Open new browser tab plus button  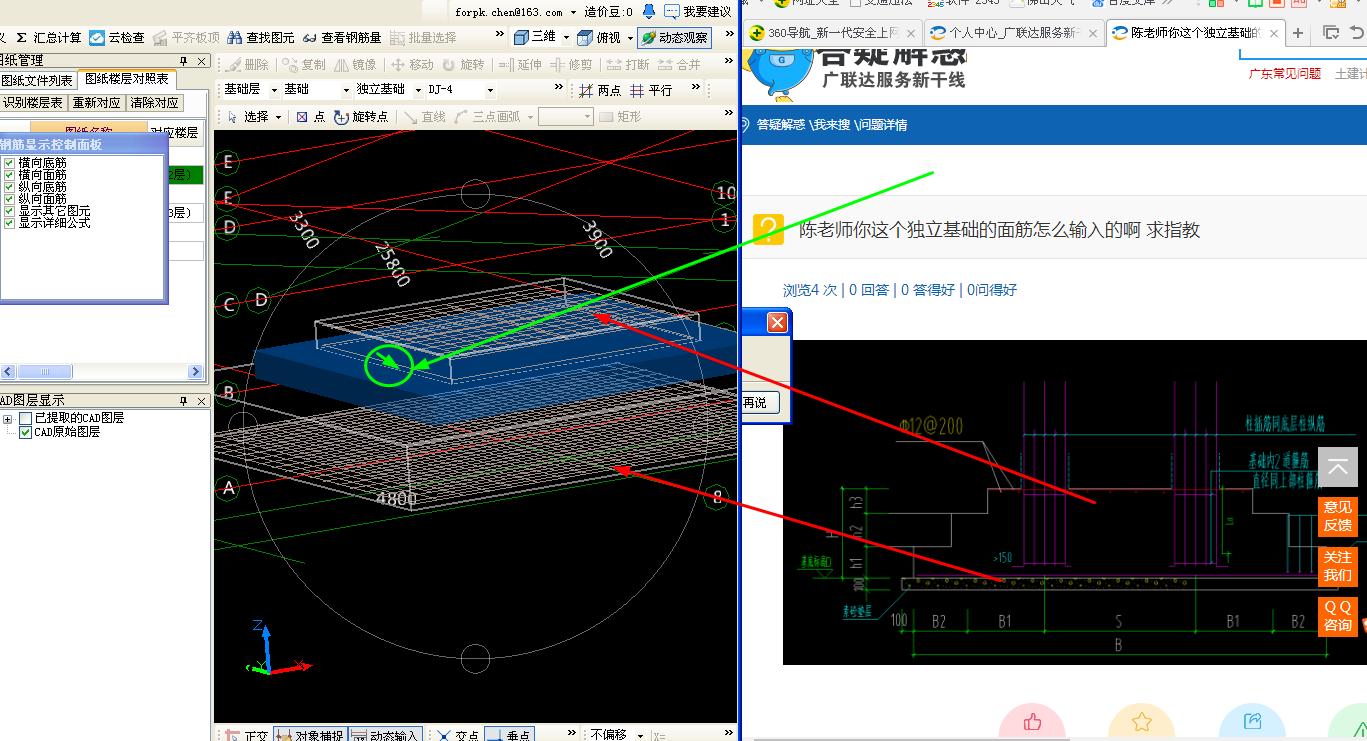(1298, 33)
